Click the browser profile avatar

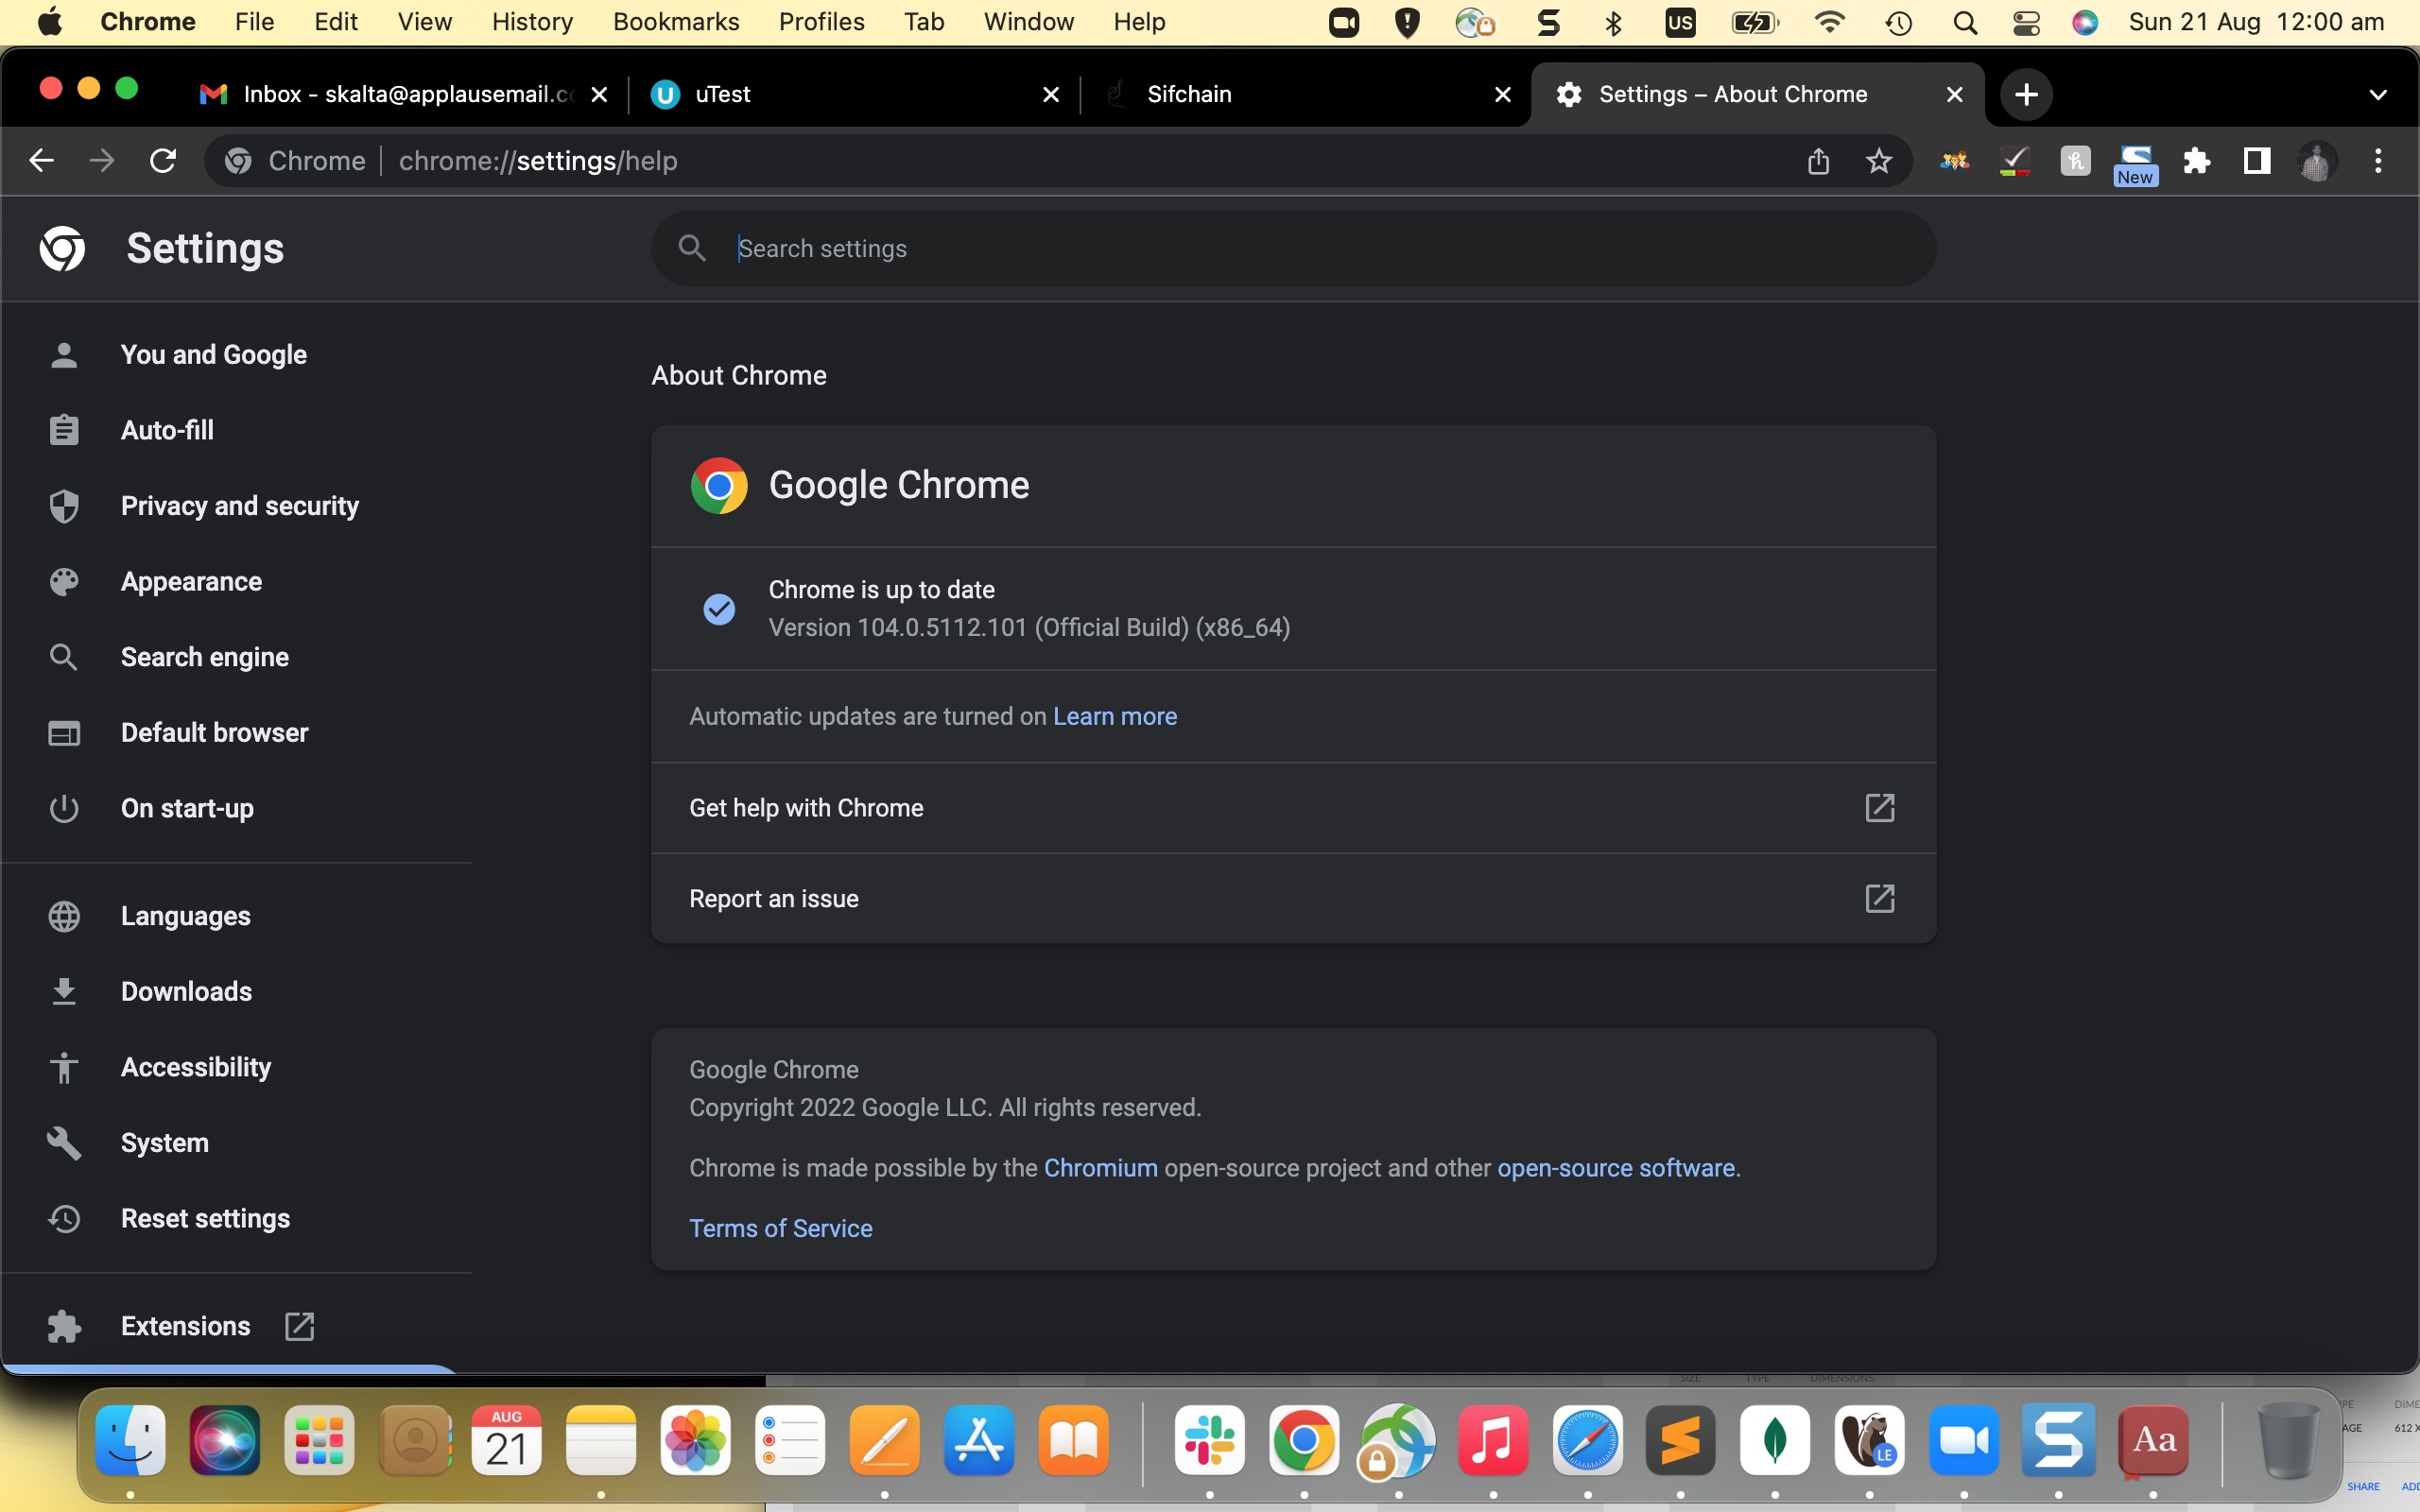(x=2316, y=161)
